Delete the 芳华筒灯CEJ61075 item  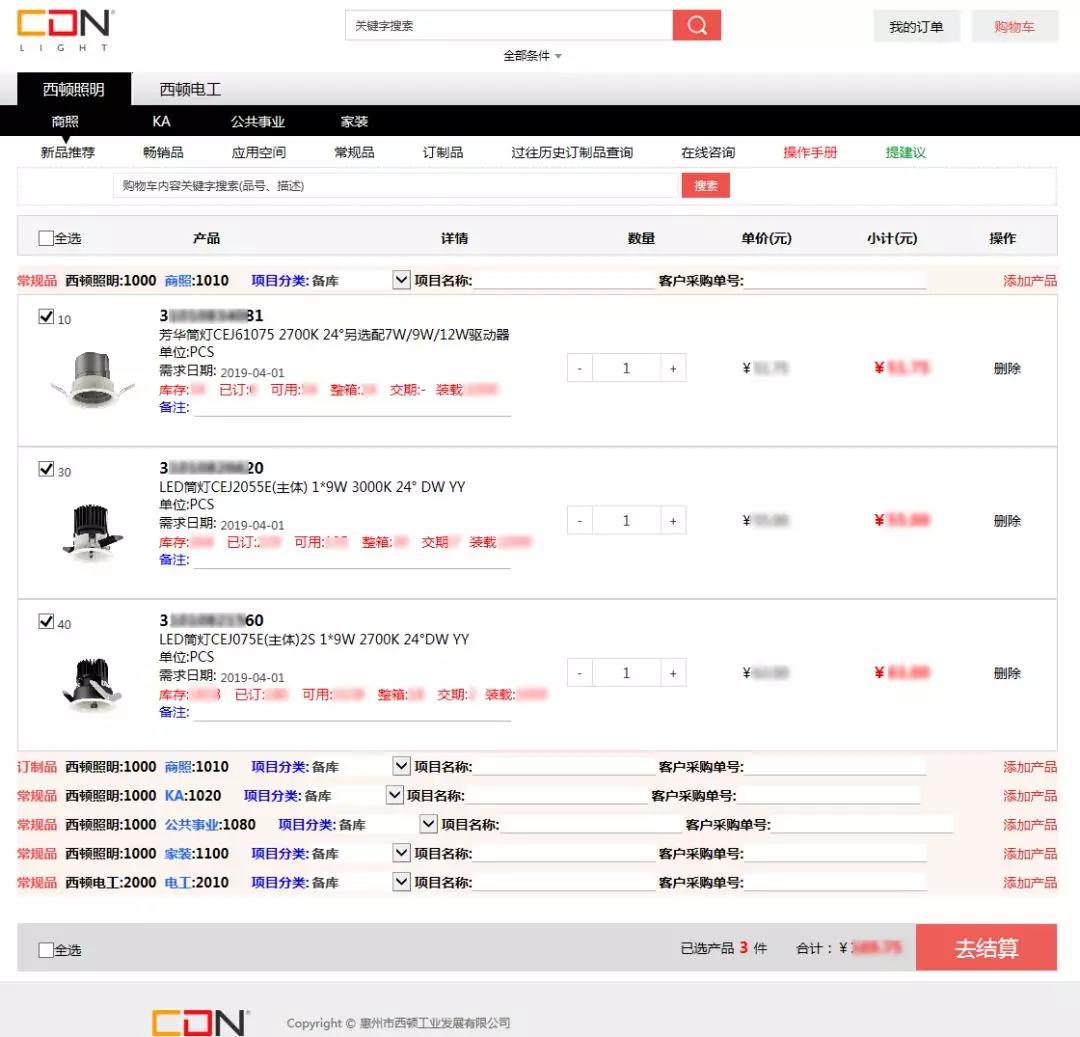pos(1007,368)
